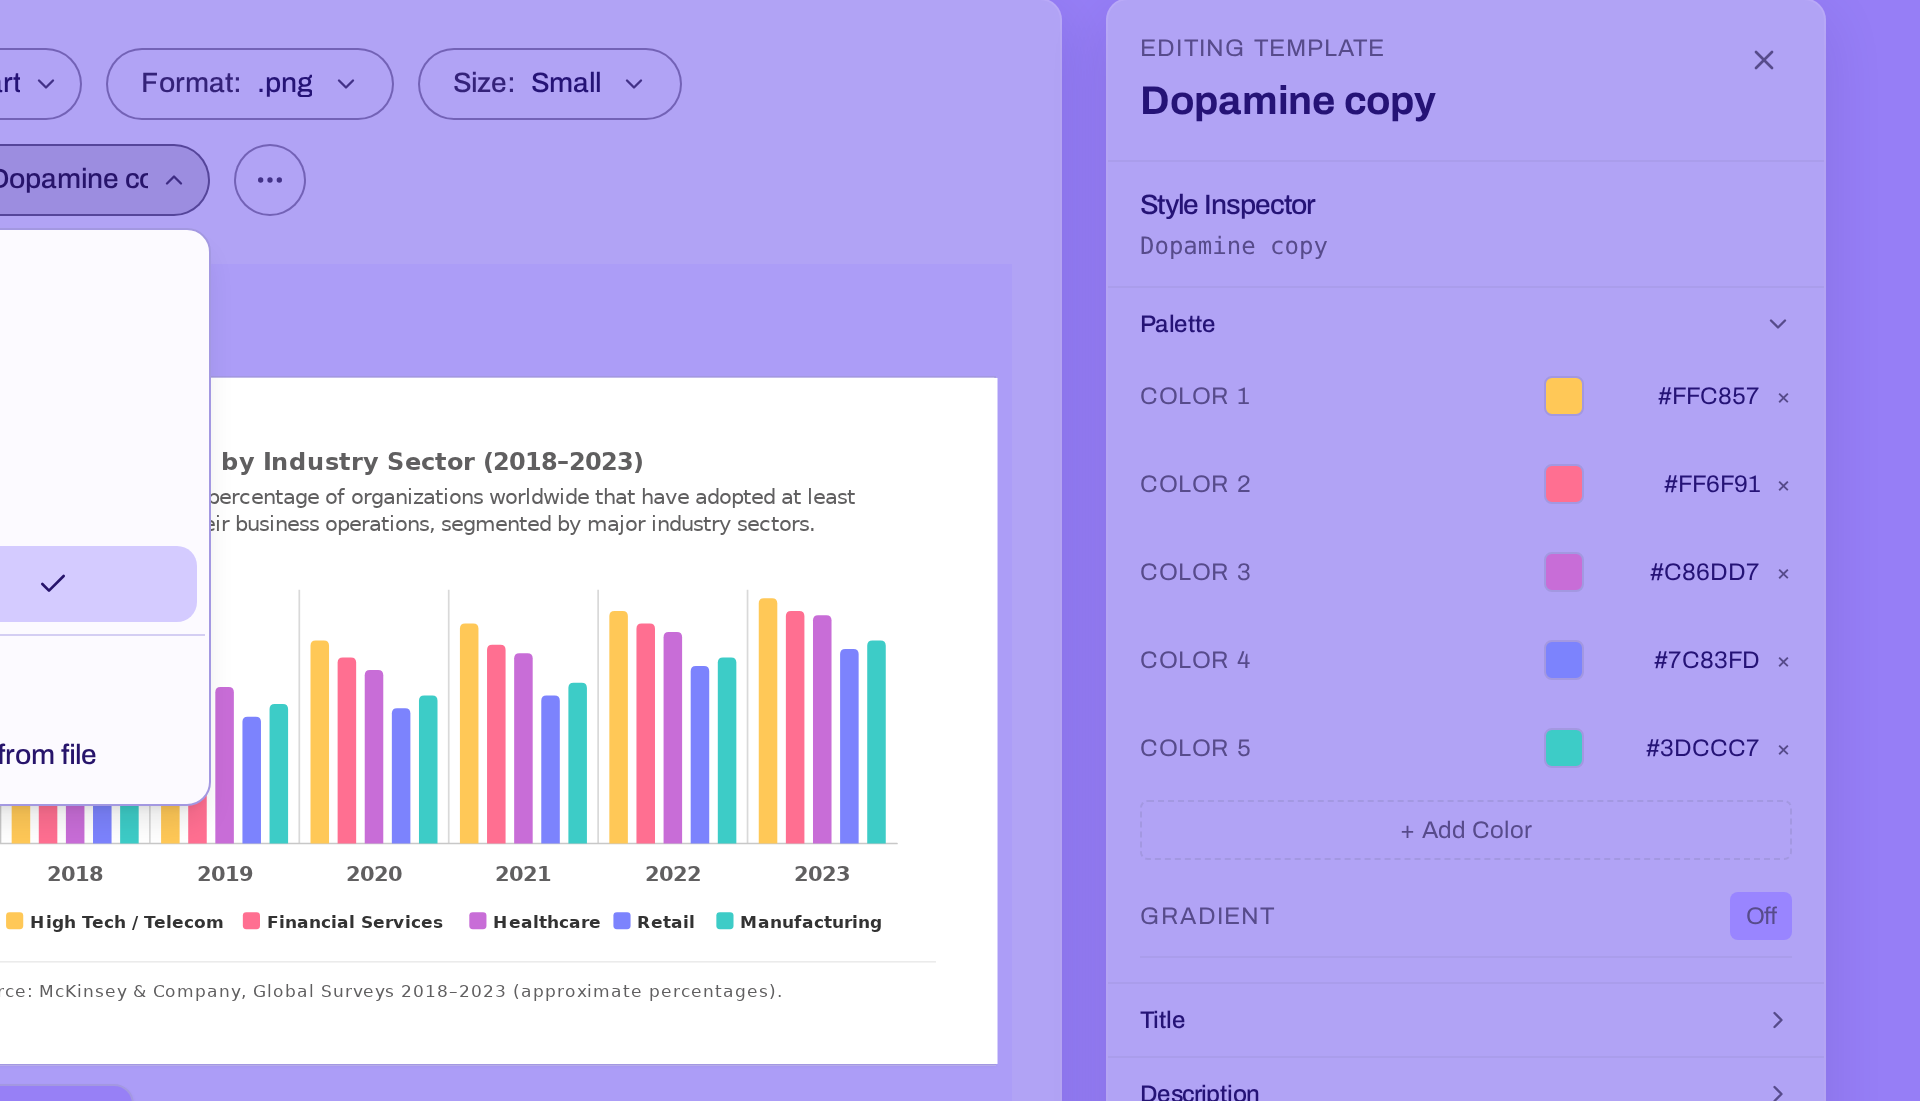The width and height of the screenshot is (1920, 1101).
Task: Open the three-dot more options menu
Action: tap(270, 180)
